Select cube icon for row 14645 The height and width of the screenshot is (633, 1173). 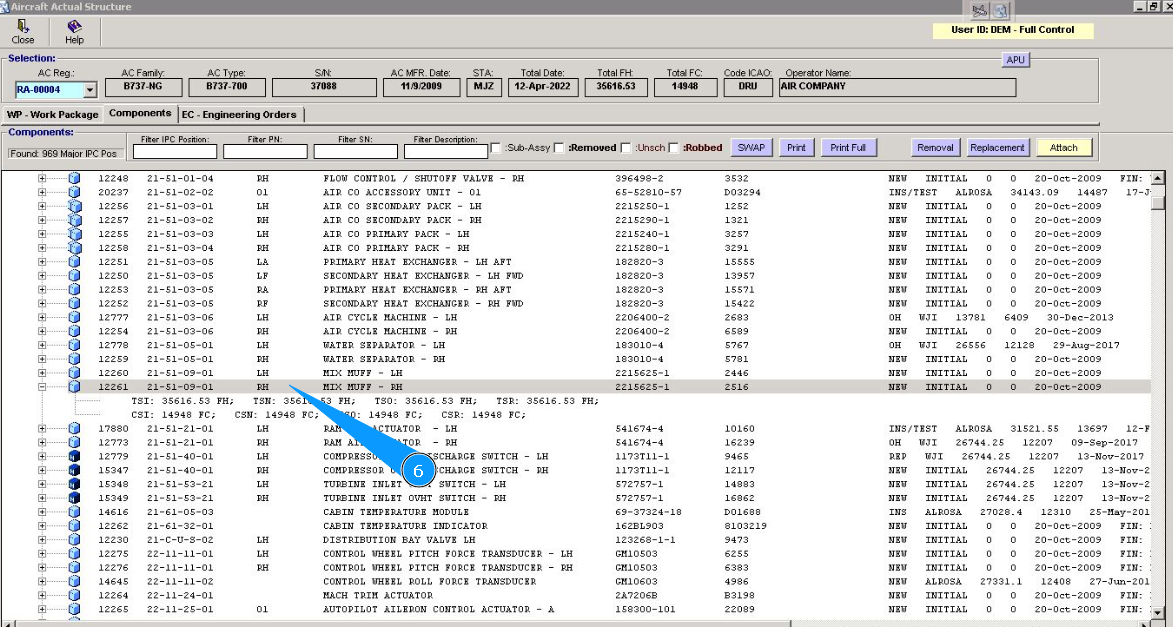74,581
